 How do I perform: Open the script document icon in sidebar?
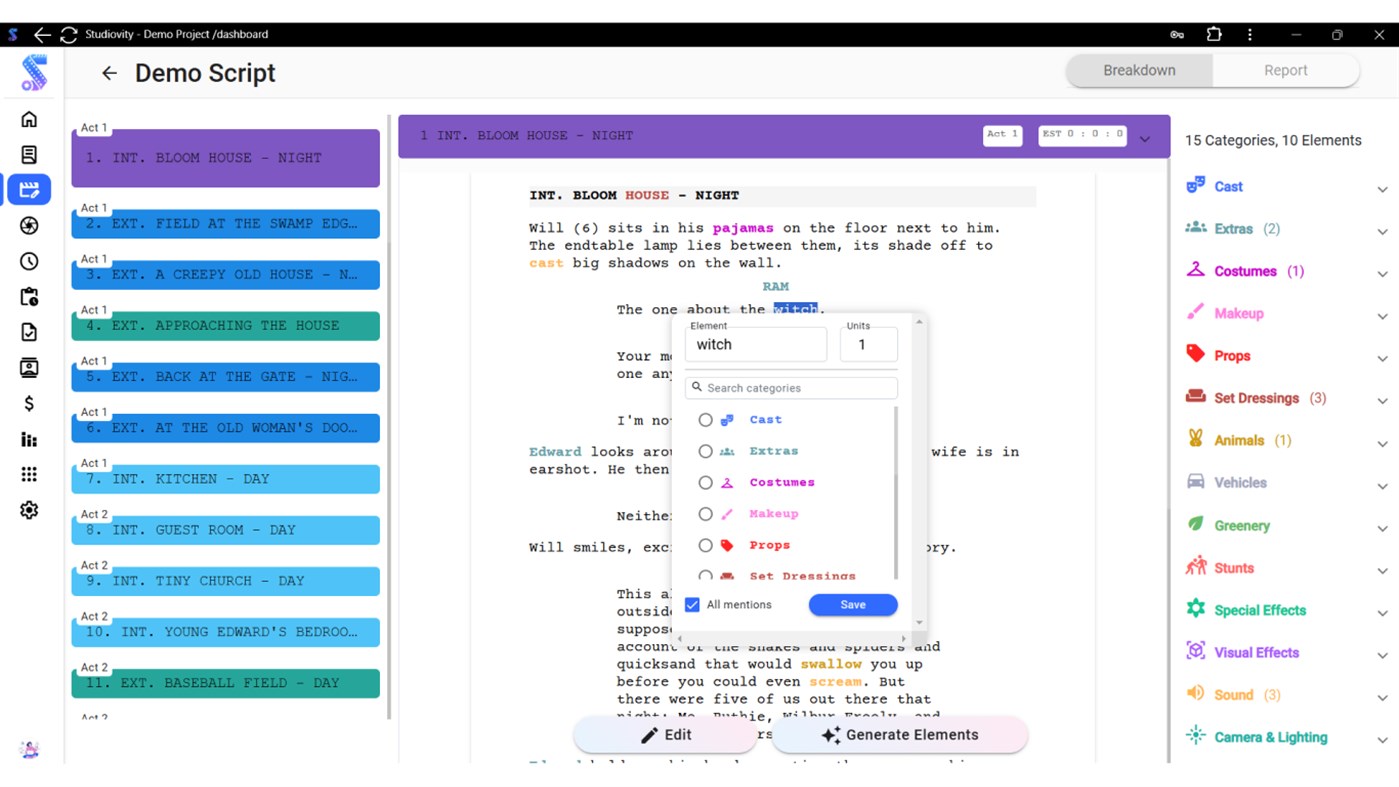tap(29, 154)
